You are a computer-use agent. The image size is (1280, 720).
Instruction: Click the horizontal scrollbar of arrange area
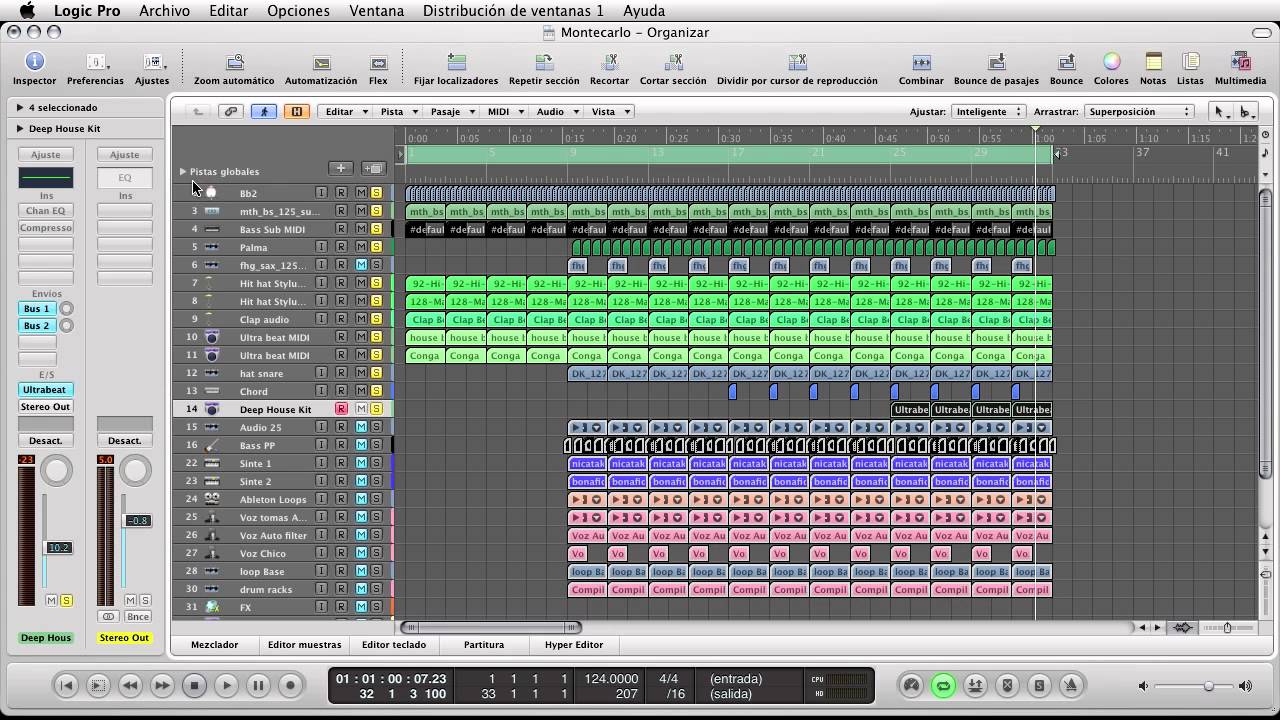pyautogui.click(x=490, y=627)
